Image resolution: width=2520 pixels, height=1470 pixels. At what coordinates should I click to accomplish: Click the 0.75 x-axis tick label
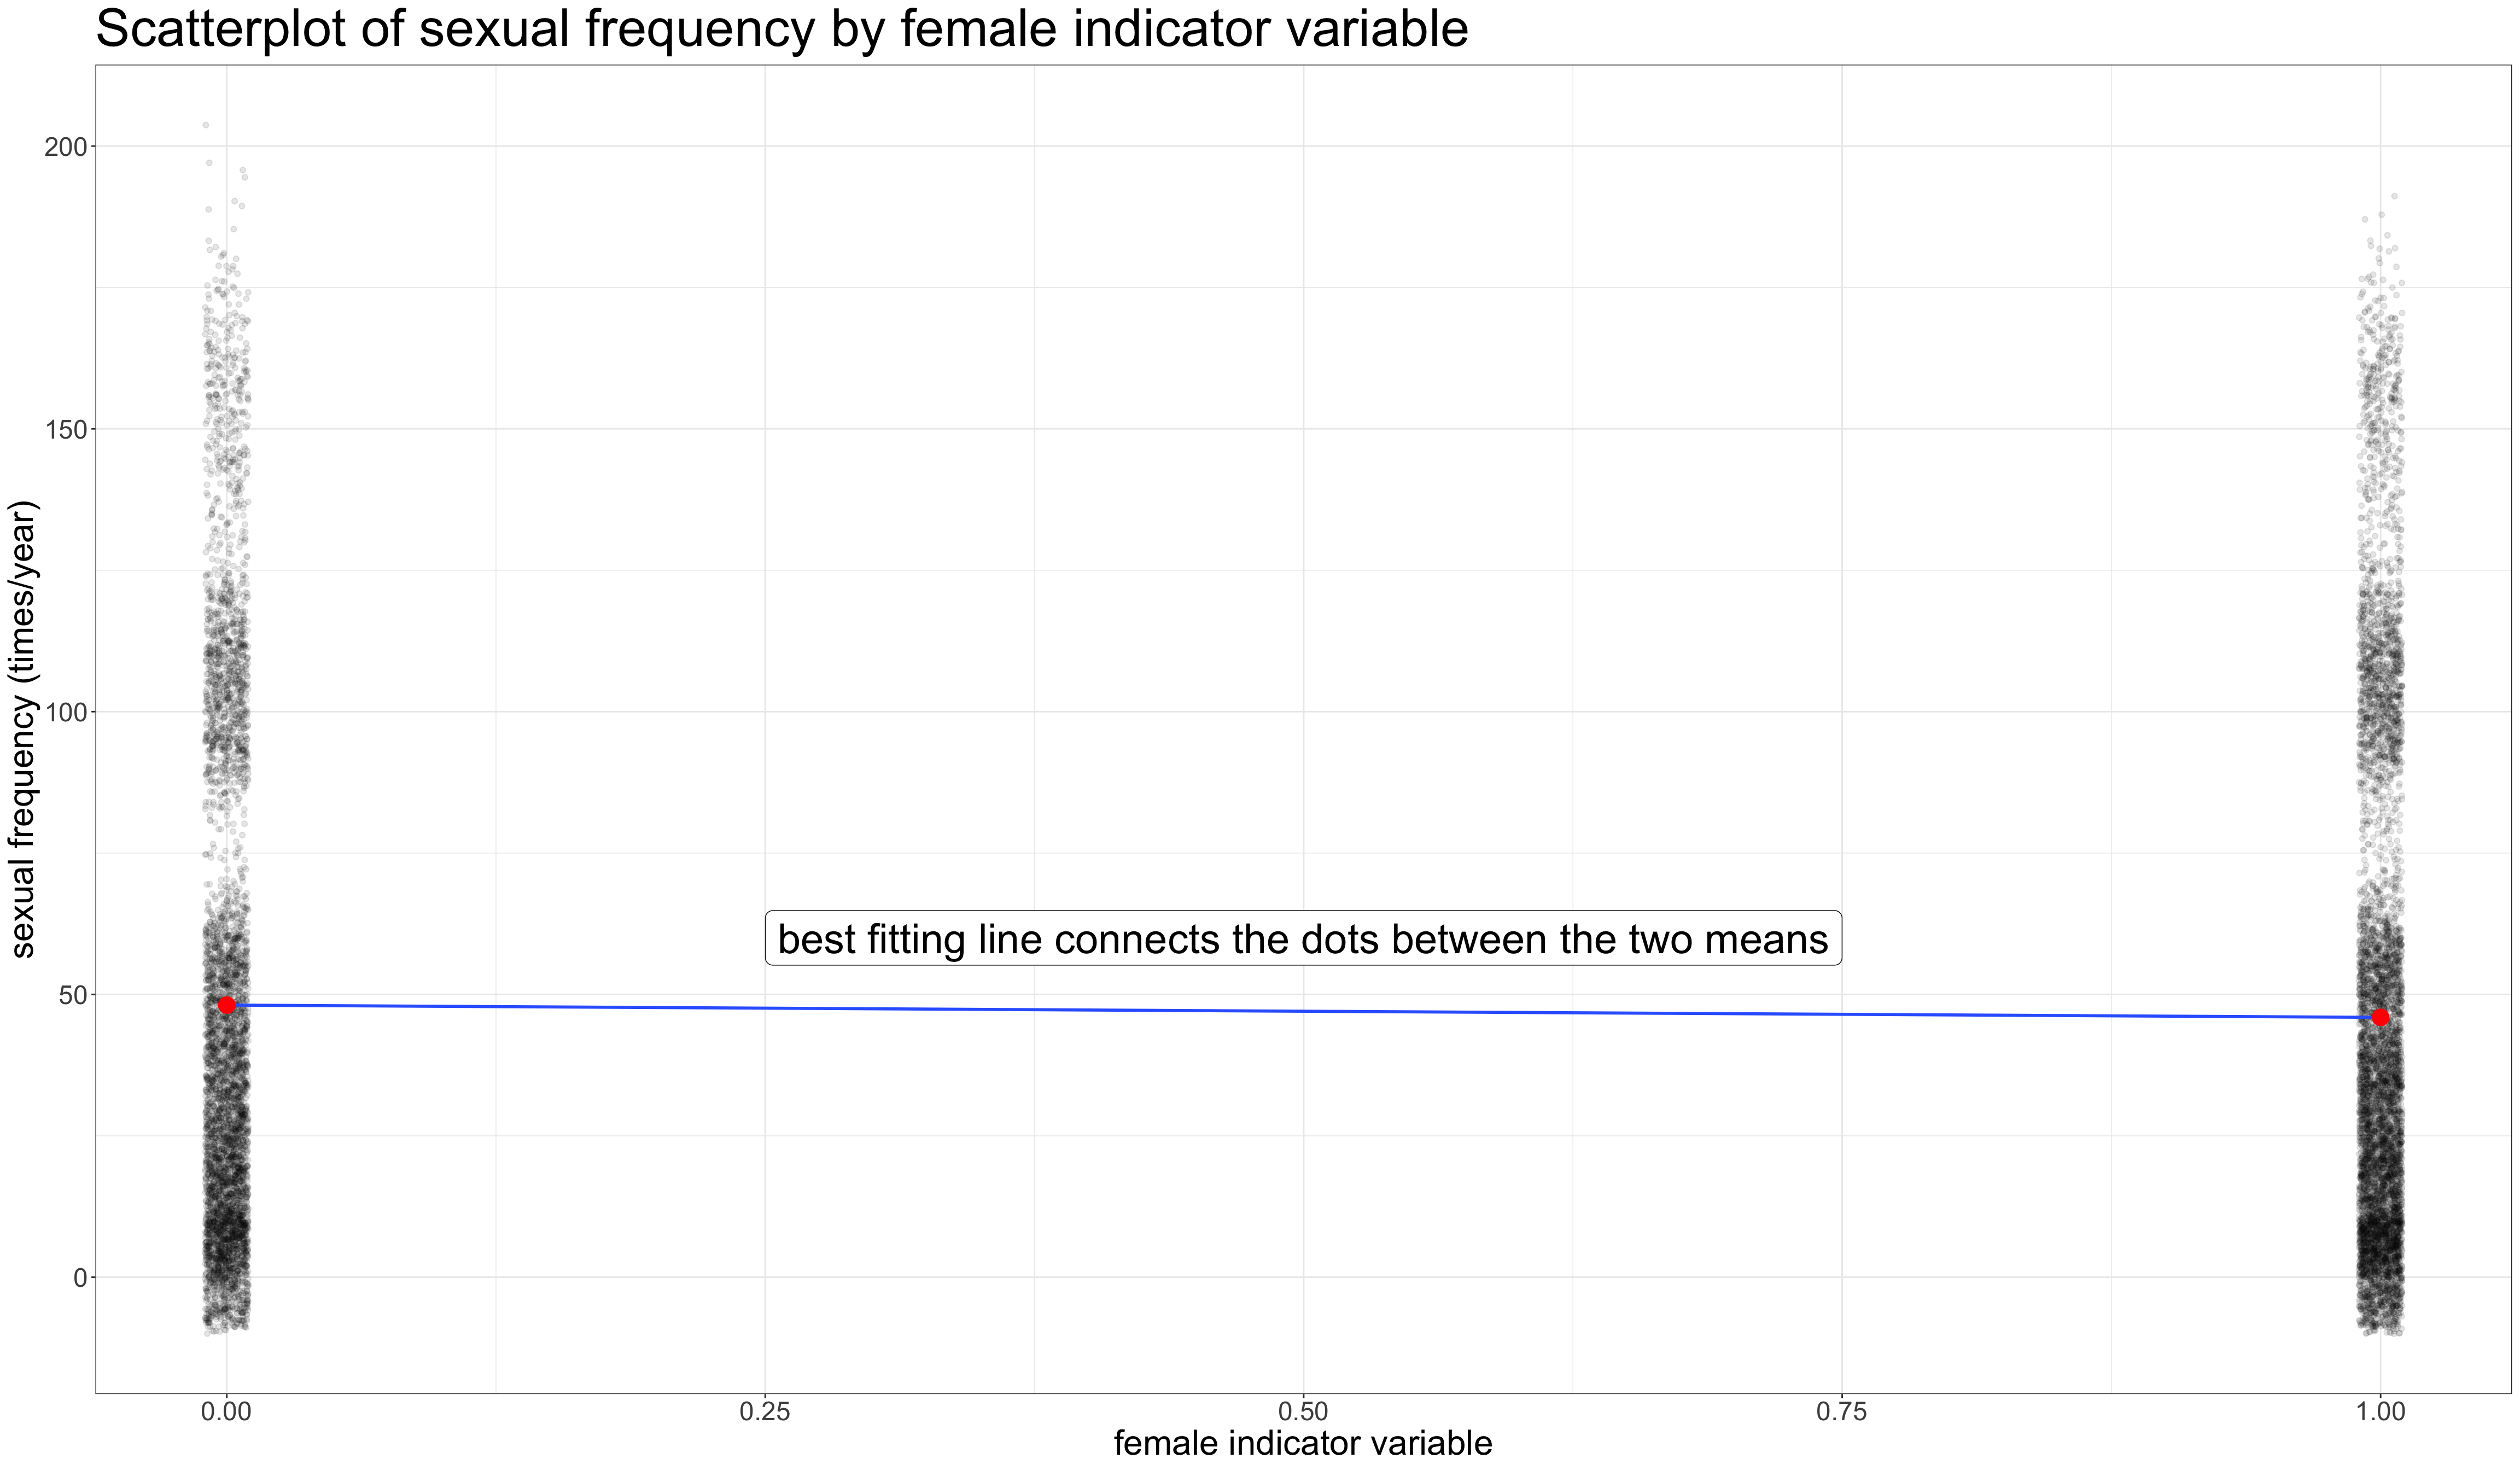click(x=1841, y=1411)
